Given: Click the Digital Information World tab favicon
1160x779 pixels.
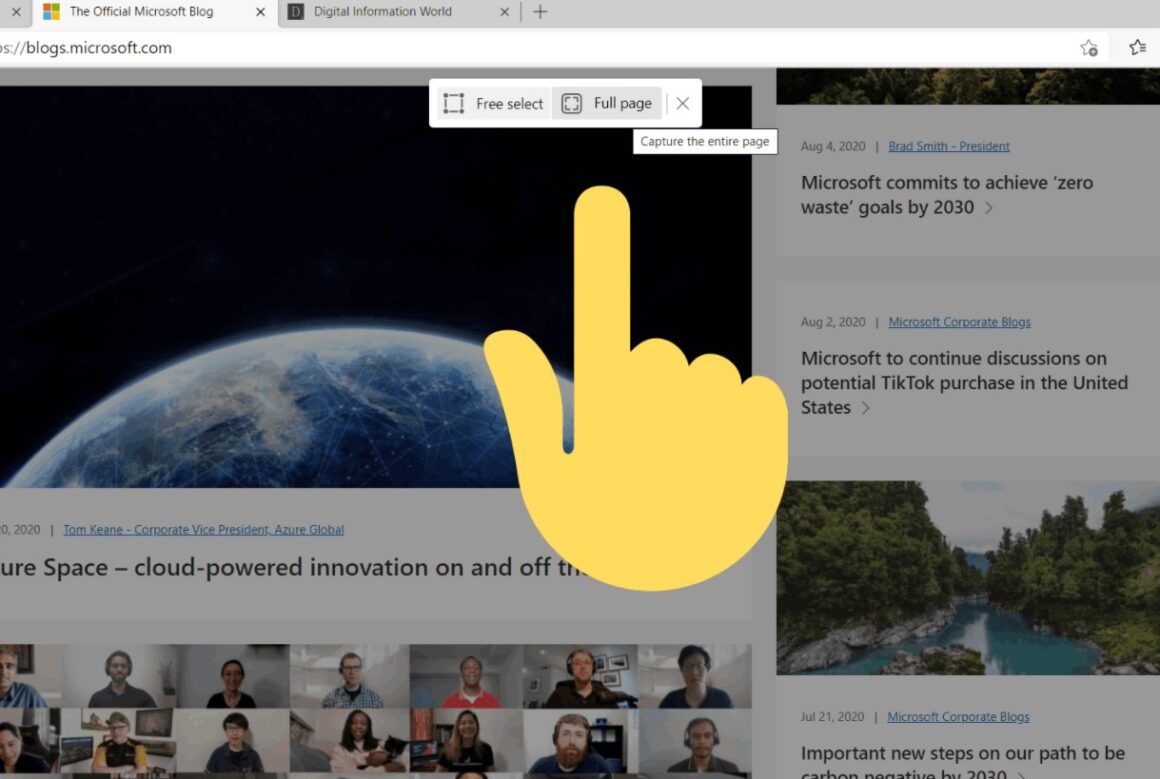Looking at the screenshot, I should click(x=296, y=12).
